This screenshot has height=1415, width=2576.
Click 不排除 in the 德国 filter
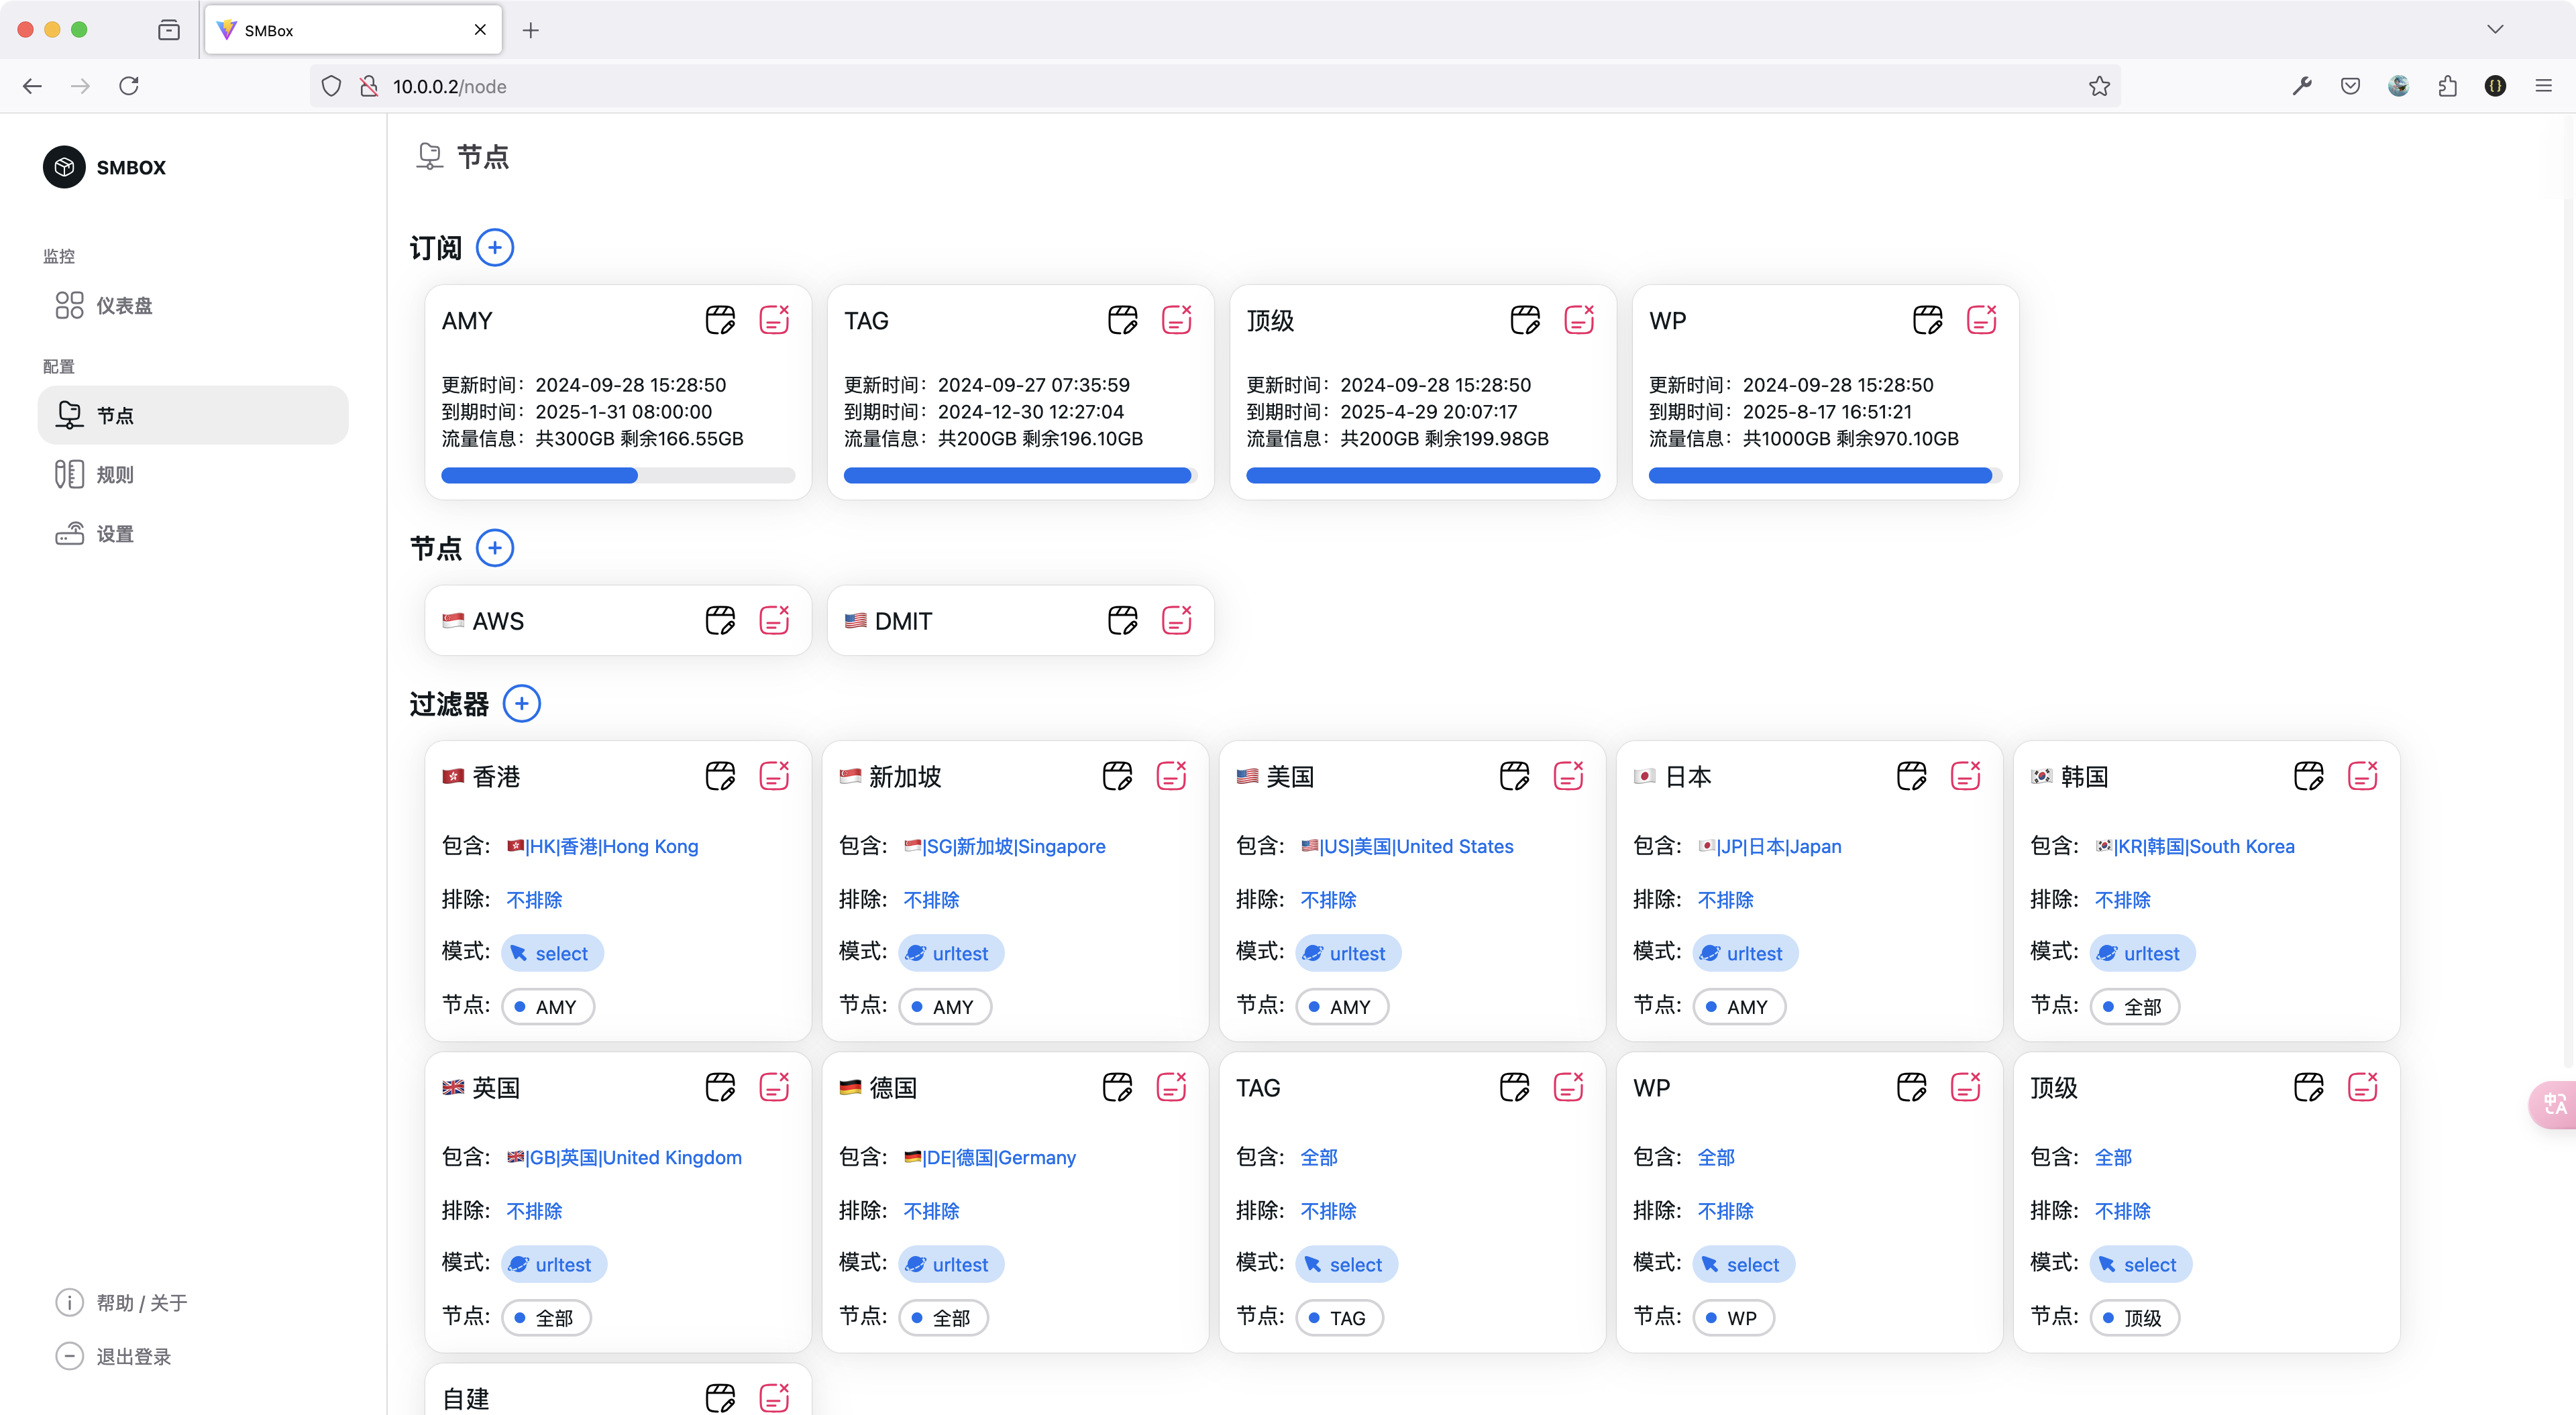pos(931,1211)
